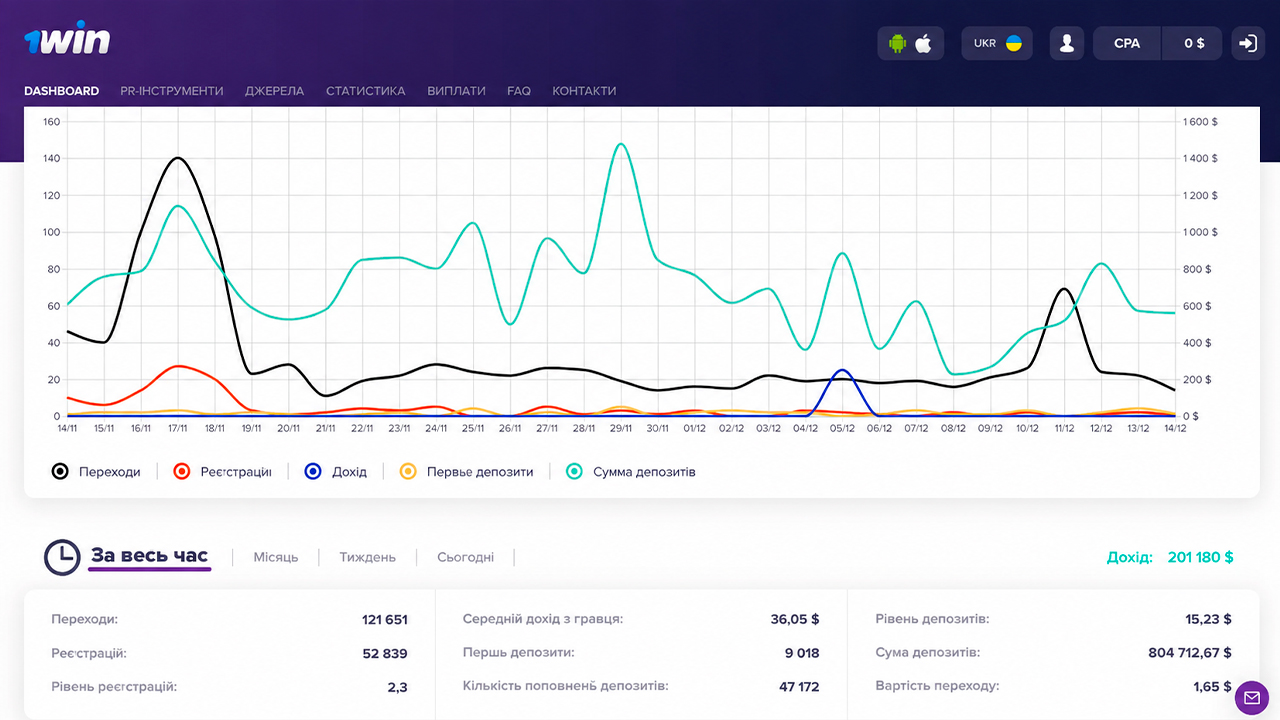The width and height of the screenshot is (1280, 720).
Task: Toggle the Дохід chart series
Action: 336,471
